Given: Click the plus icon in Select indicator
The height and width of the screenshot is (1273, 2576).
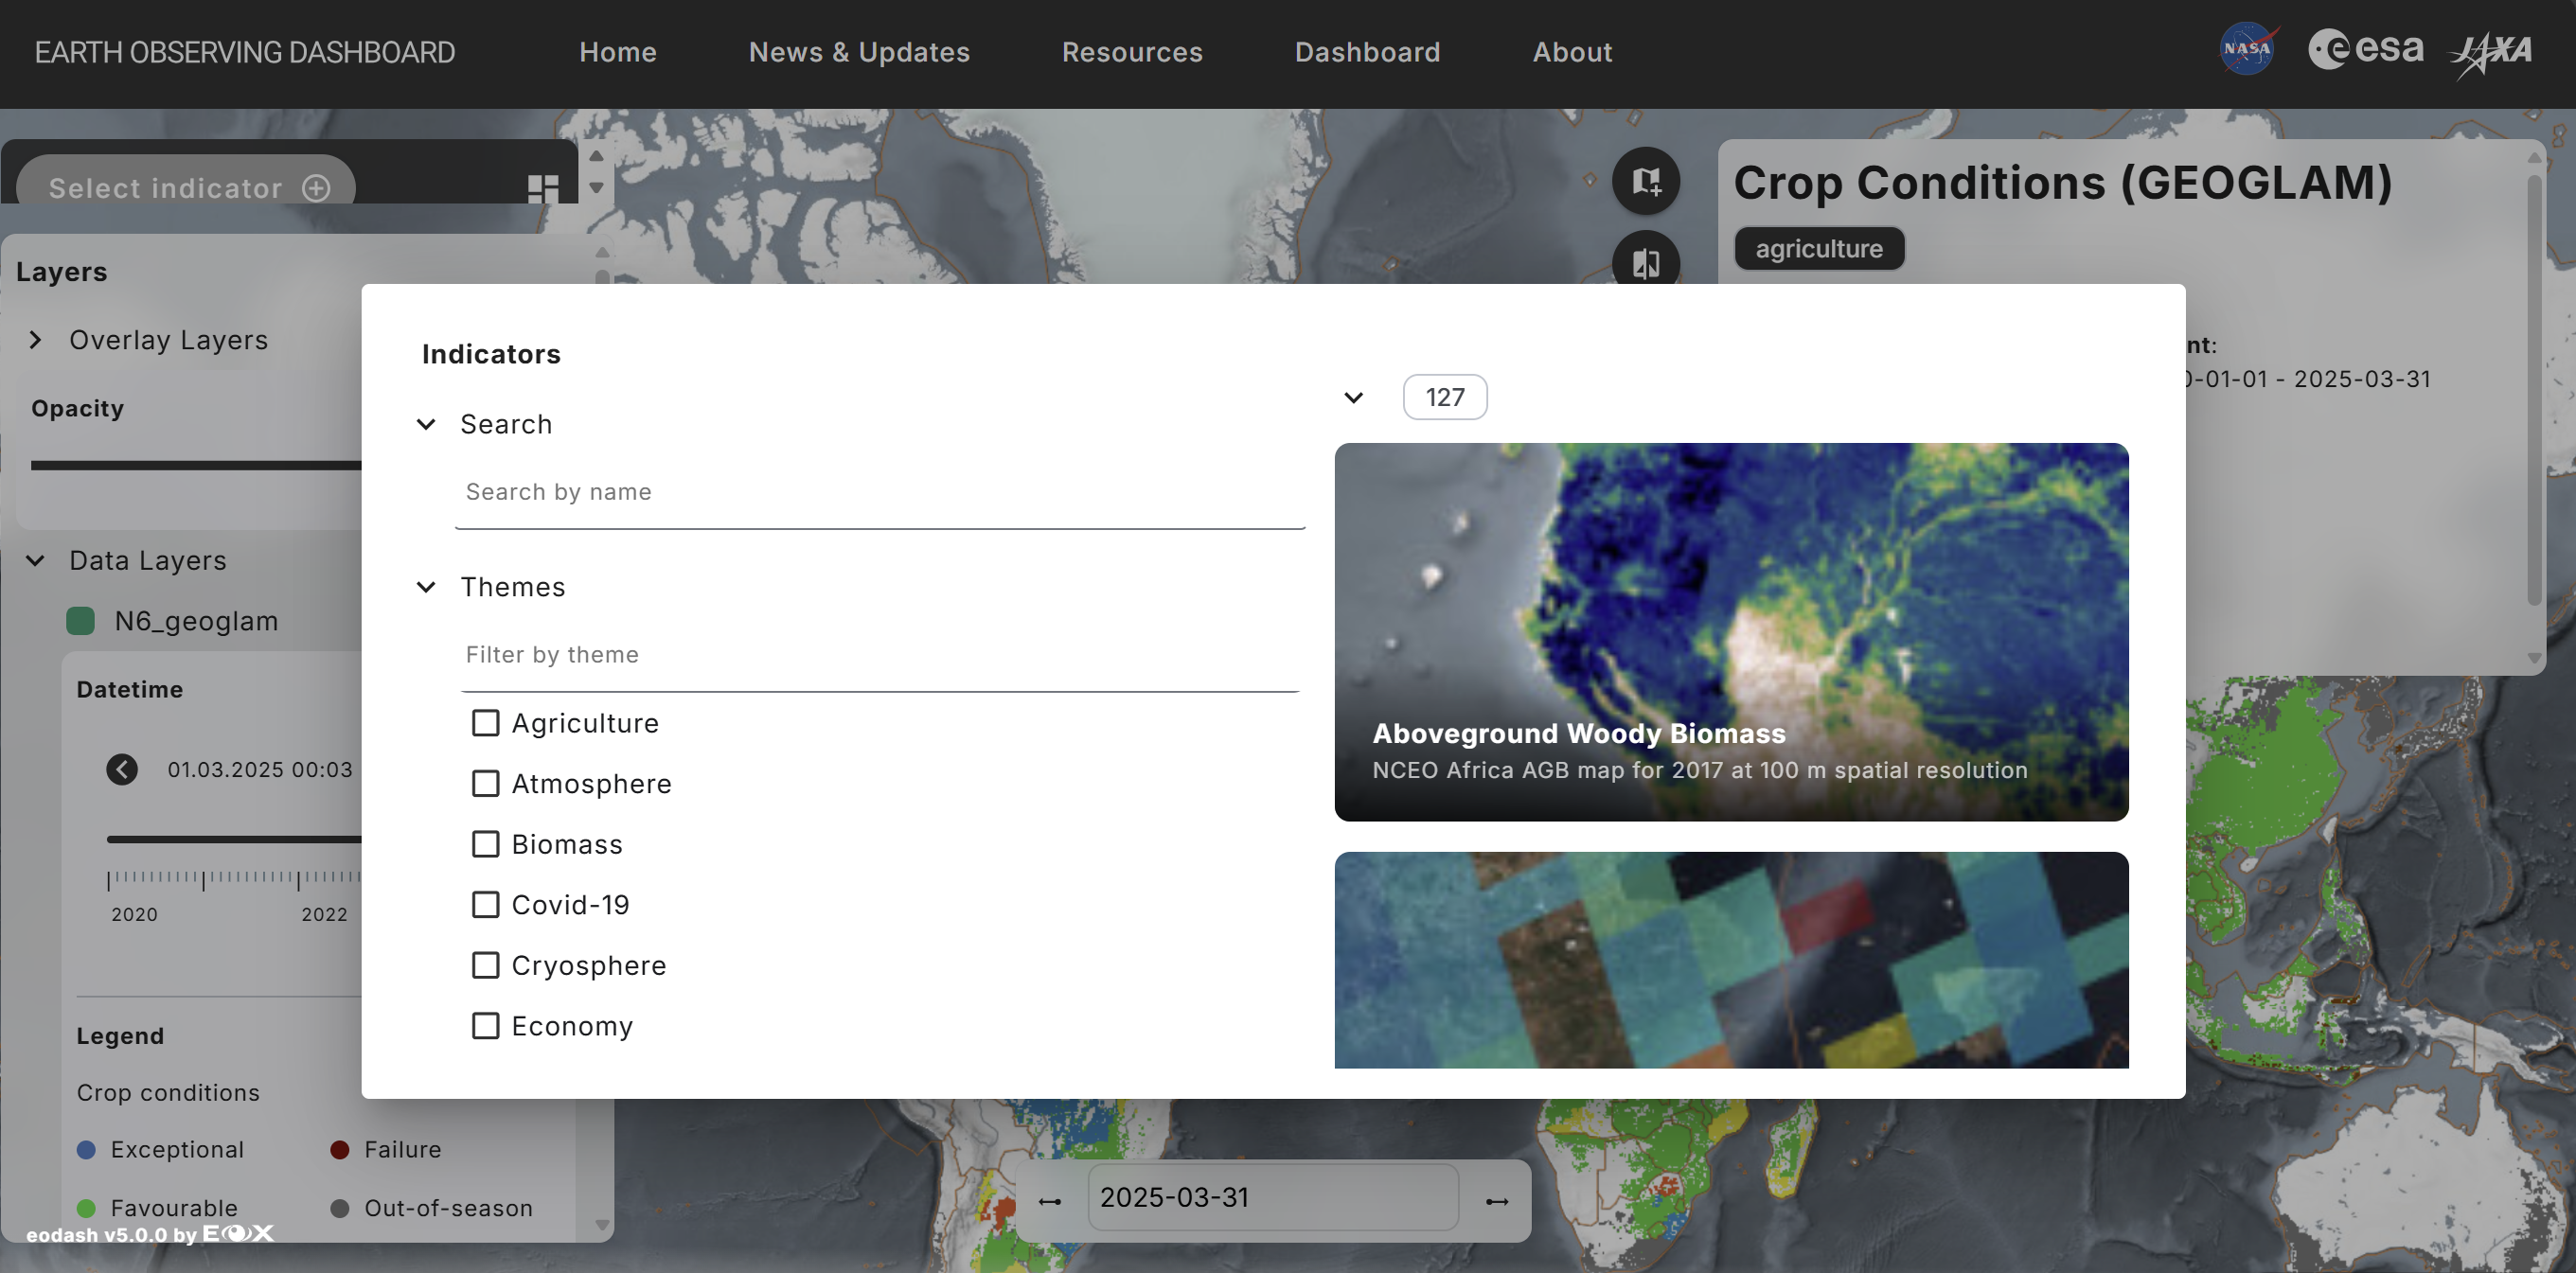Looking at the screenshot, I should click(x=316, y=188).
